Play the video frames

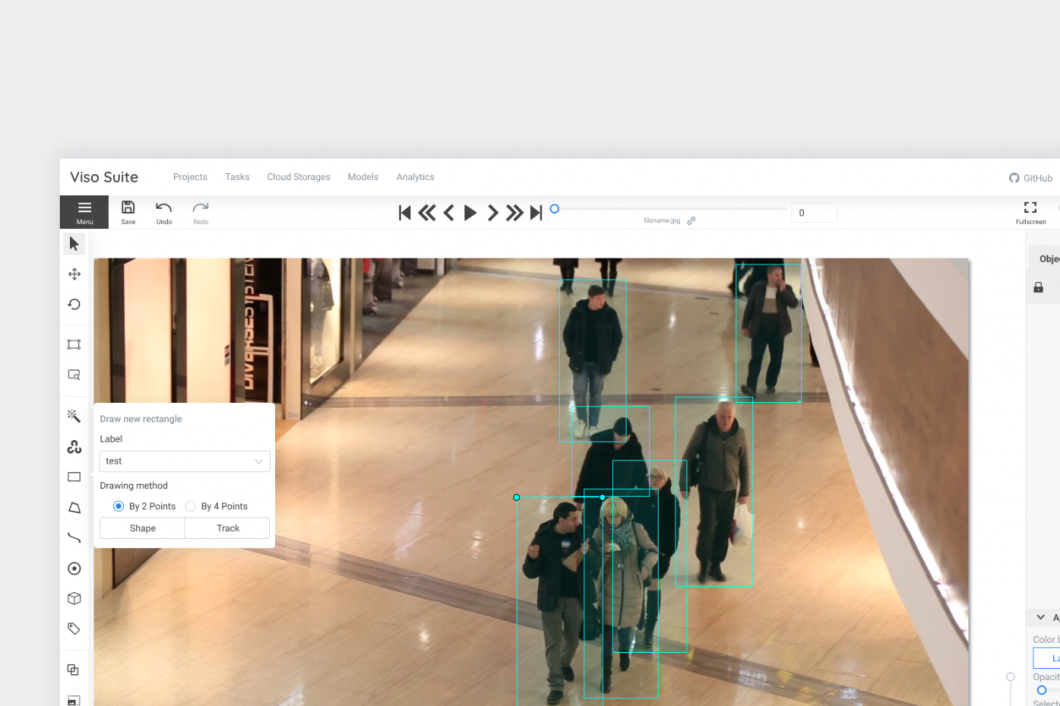pos(470,213)
